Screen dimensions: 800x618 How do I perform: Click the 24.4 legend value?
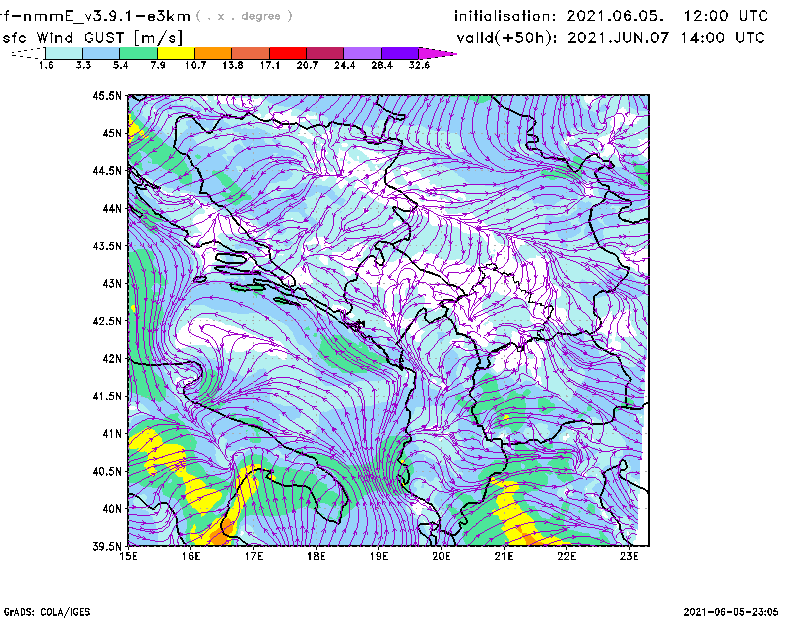pyautogui.click(x=344, y=65)
